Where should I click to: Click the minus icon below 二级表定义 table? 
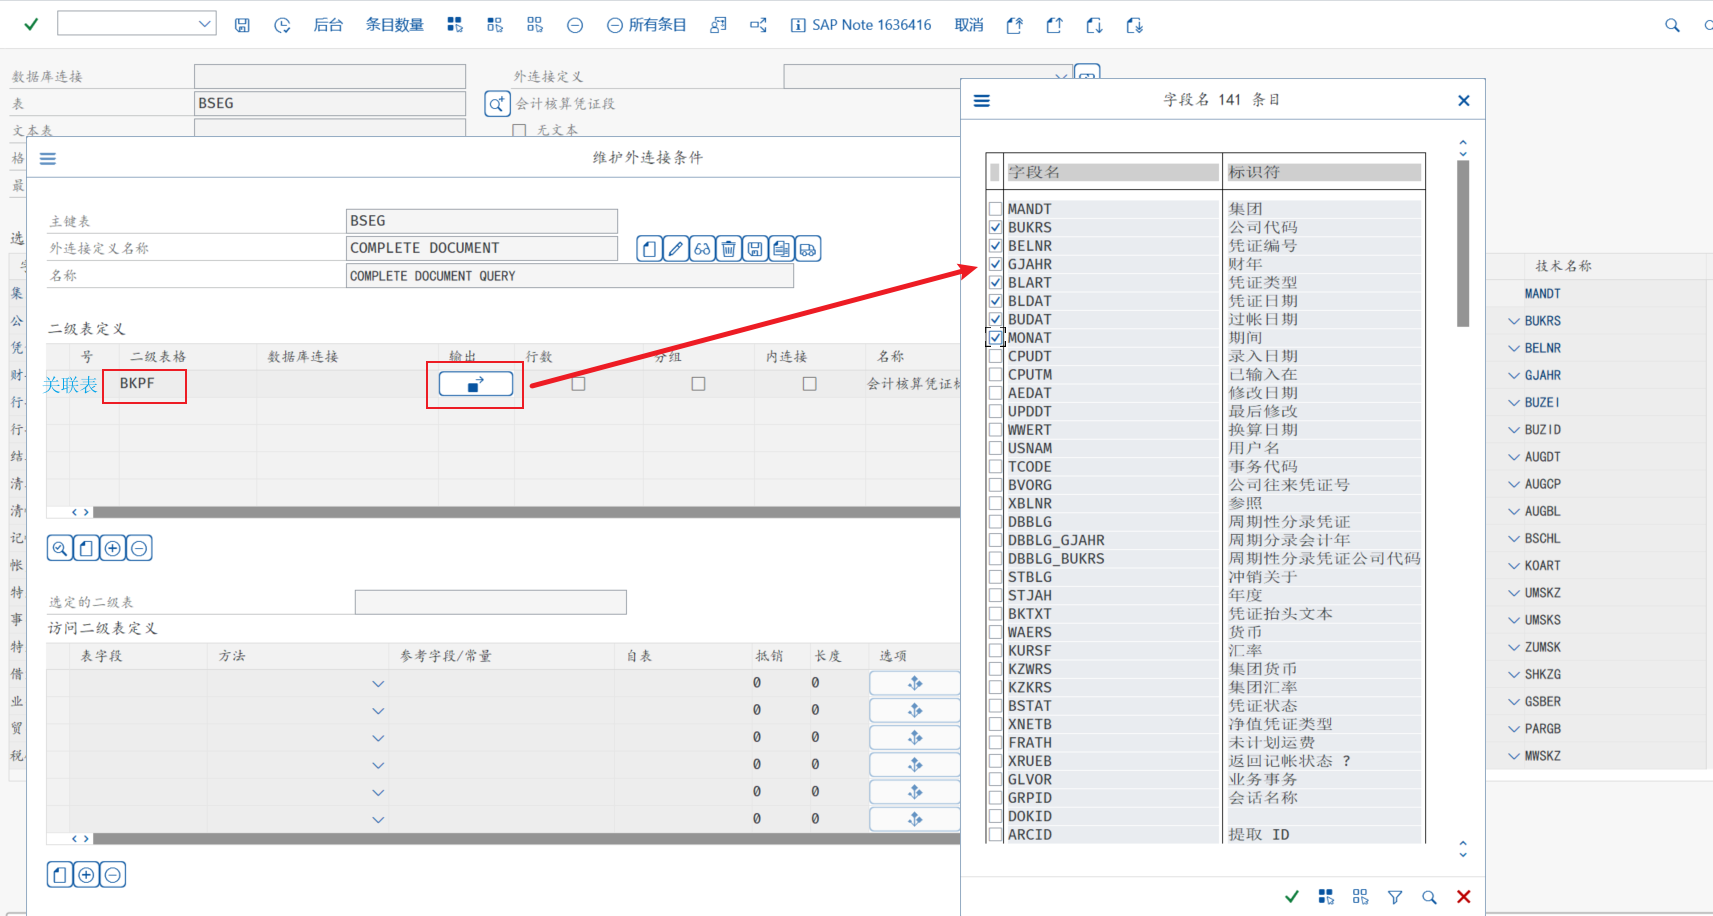pos(139,548)
